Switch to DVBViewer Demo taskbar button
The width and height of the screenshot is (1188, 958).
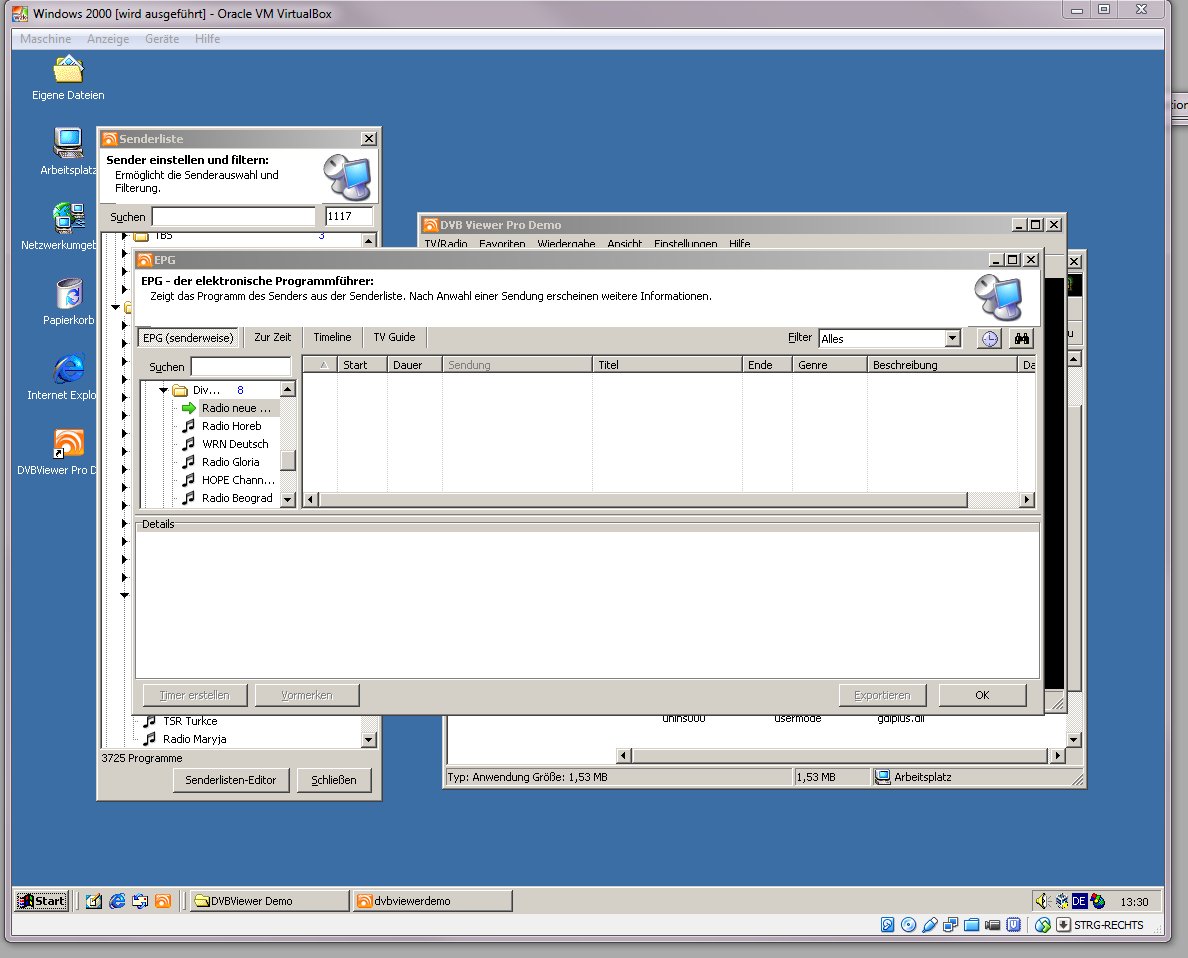point(269,901)
